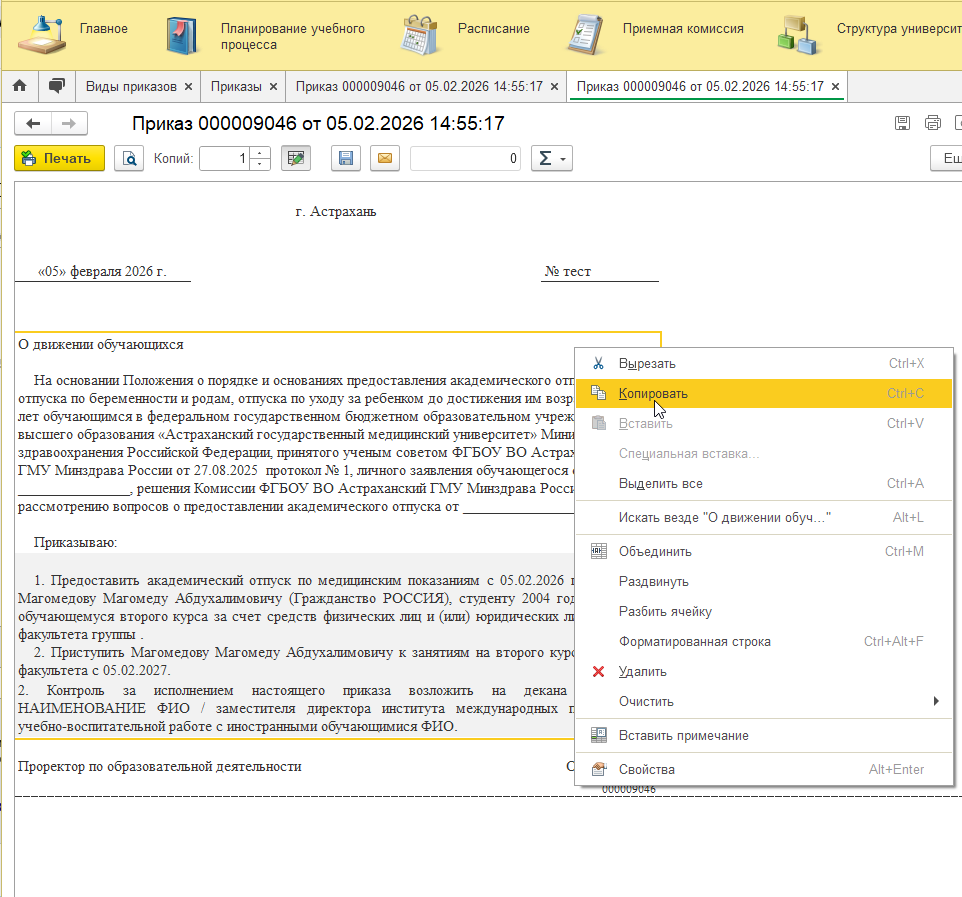This screenshot has height=897, width=962.
Task: Expand the sum Σ dropdown
Action: coord(551,158)
